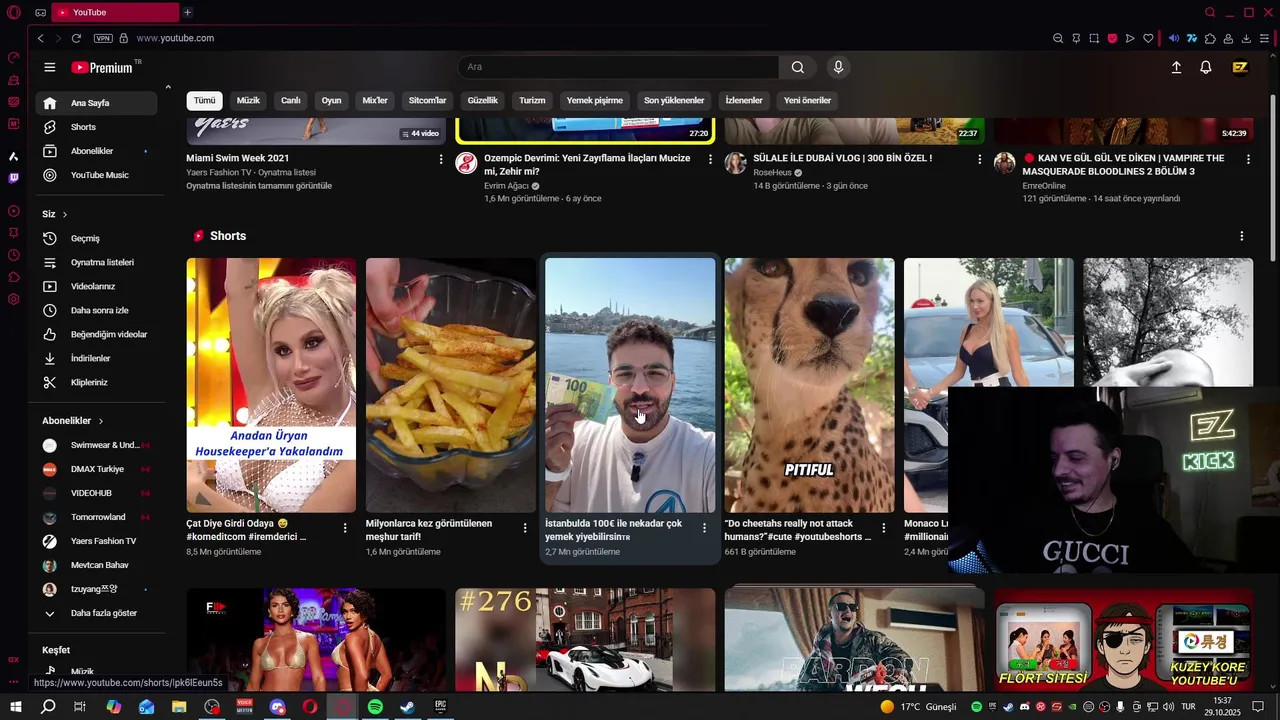Go to Ana Sayfa in the sidebar

point(96,103)
